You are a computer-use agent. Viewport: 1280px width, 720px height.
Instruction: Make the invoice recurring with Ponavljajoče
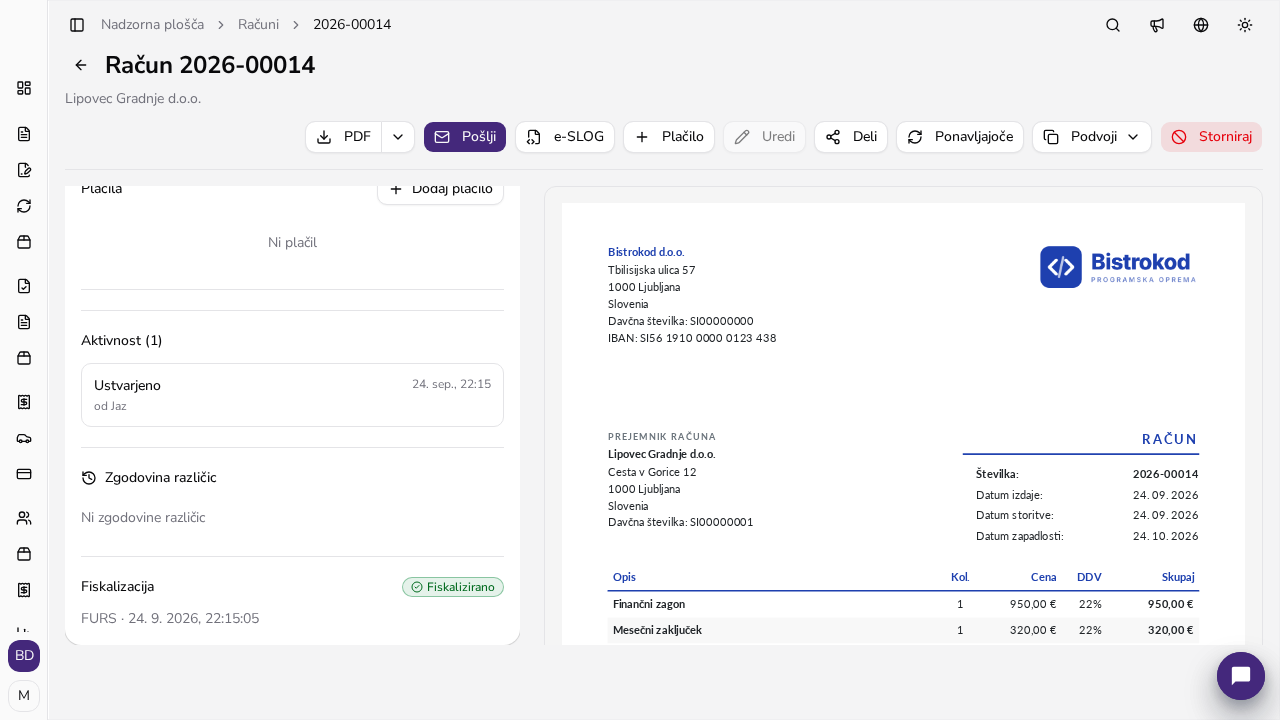tap(960, 137)
